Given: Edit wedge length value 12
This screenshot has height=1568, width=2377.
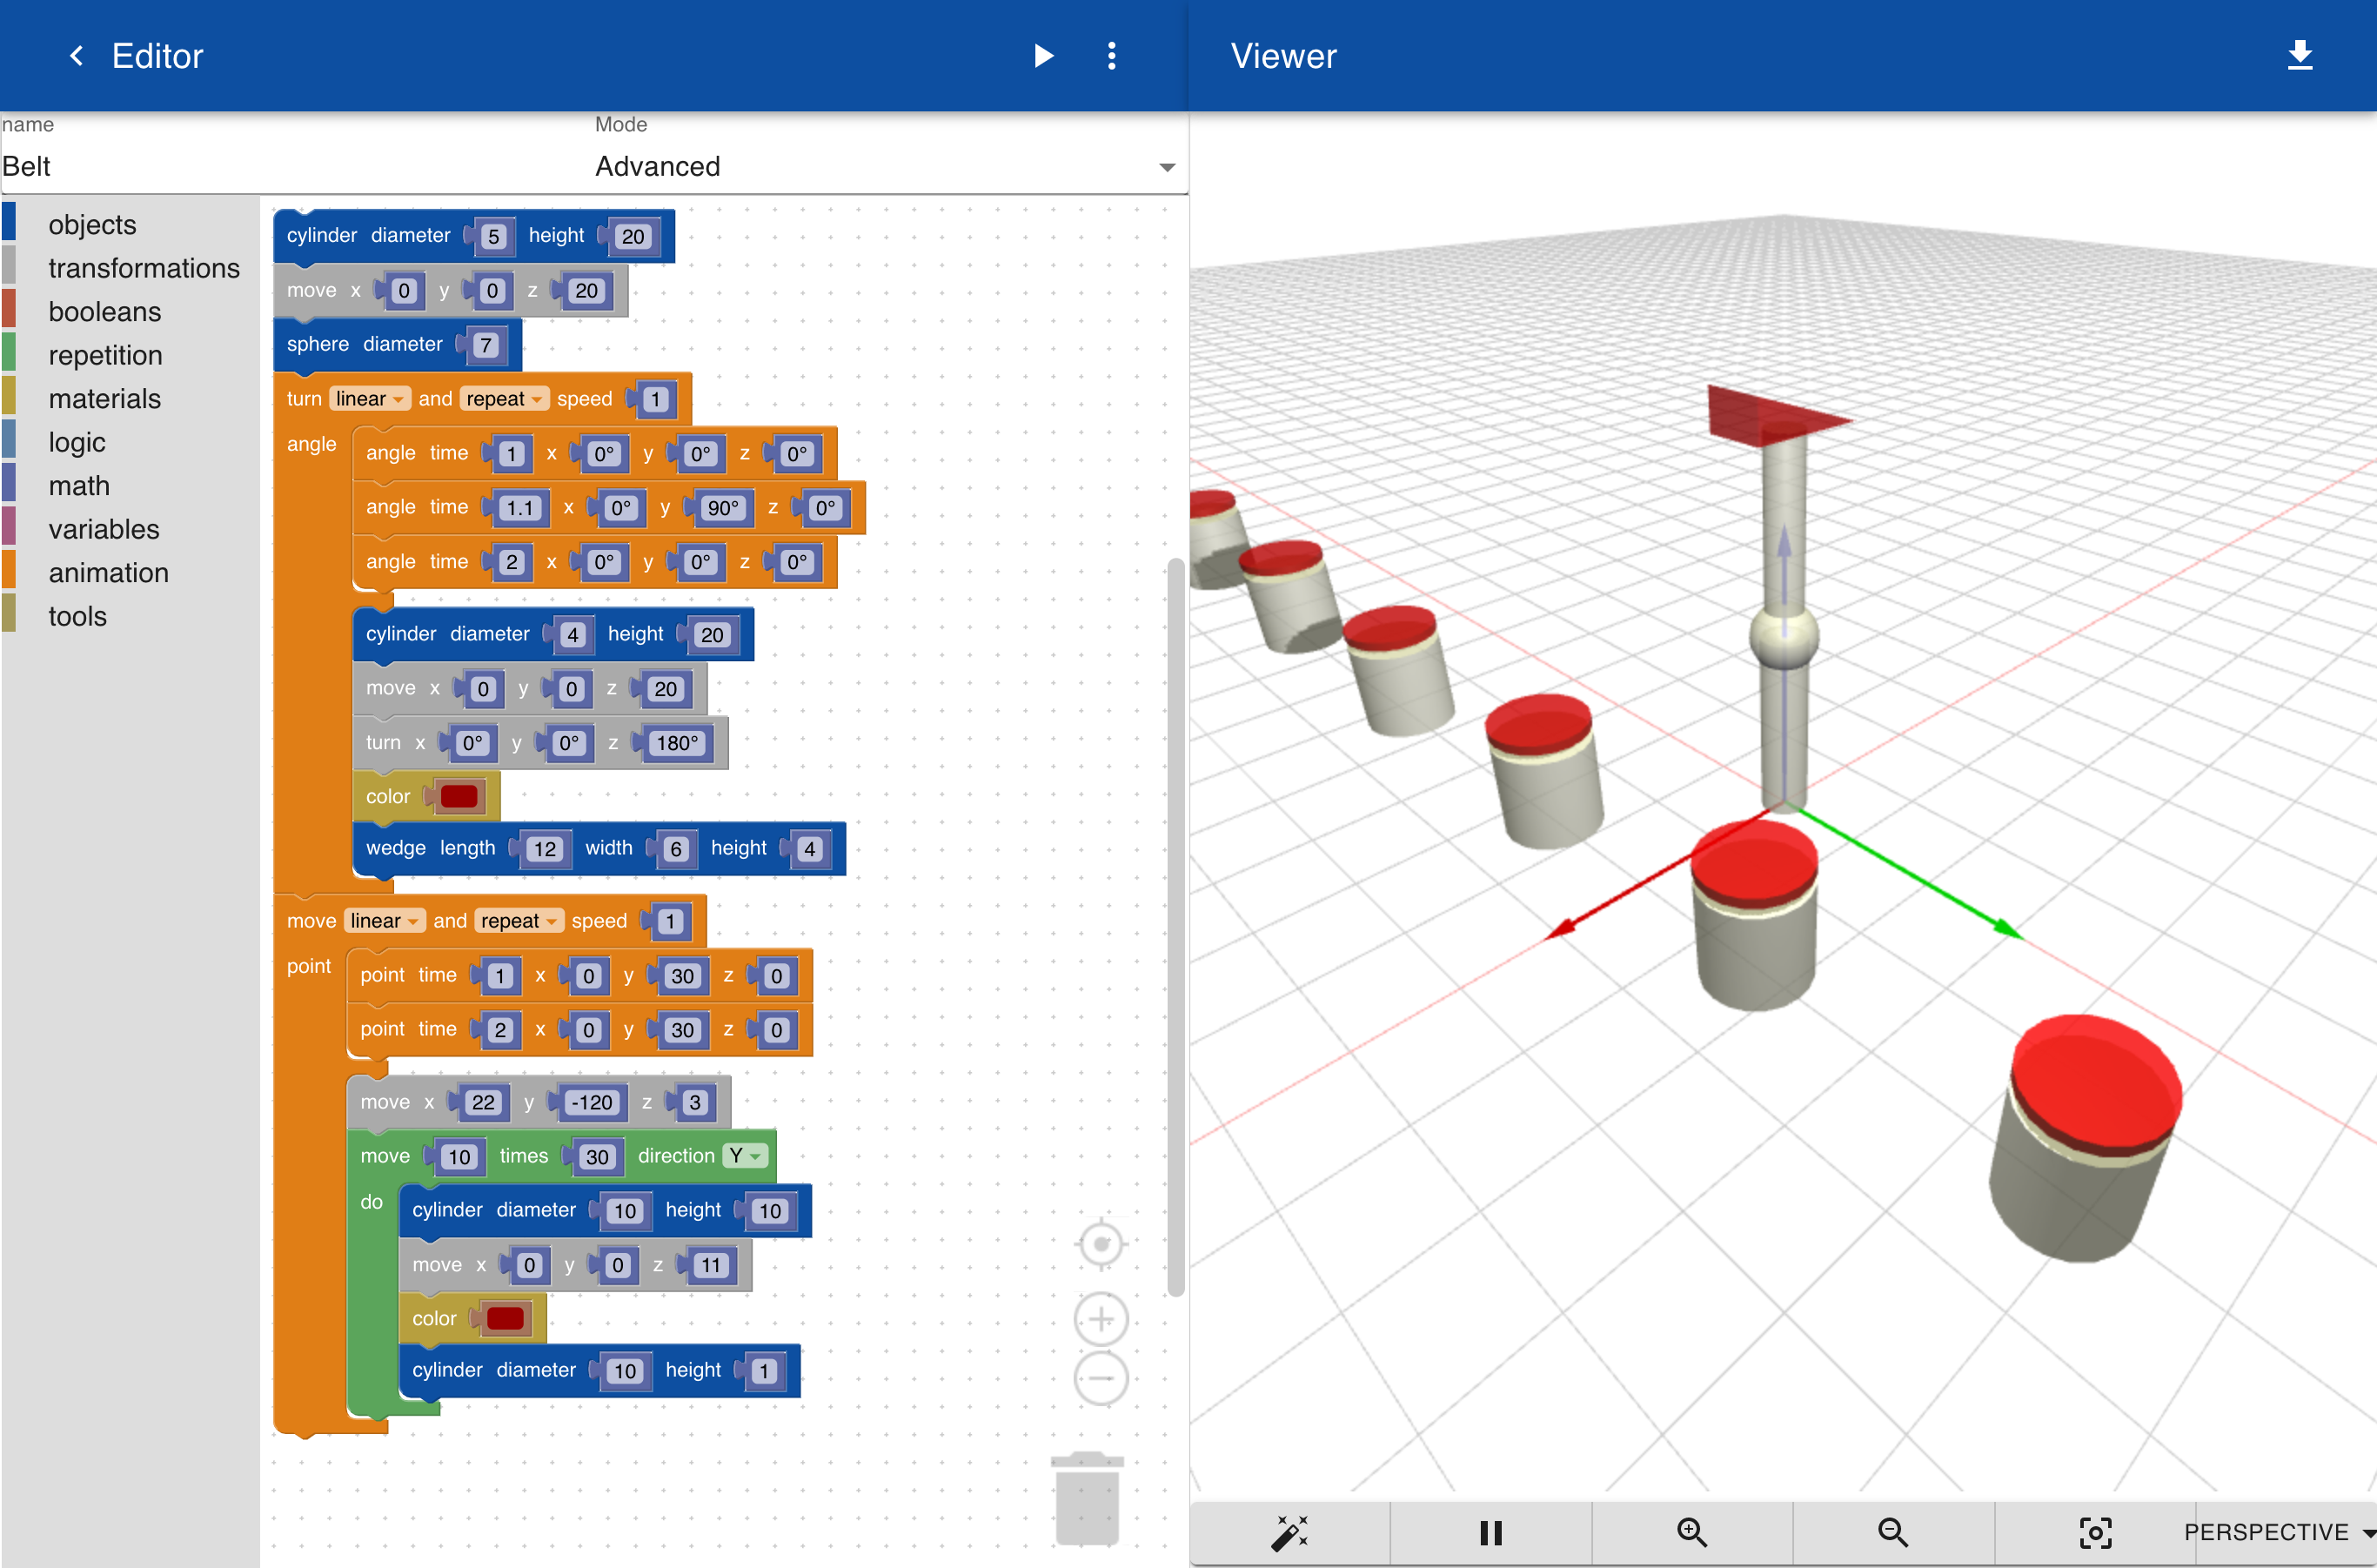Looking at the screenshot, I should [x=545, y=849].
